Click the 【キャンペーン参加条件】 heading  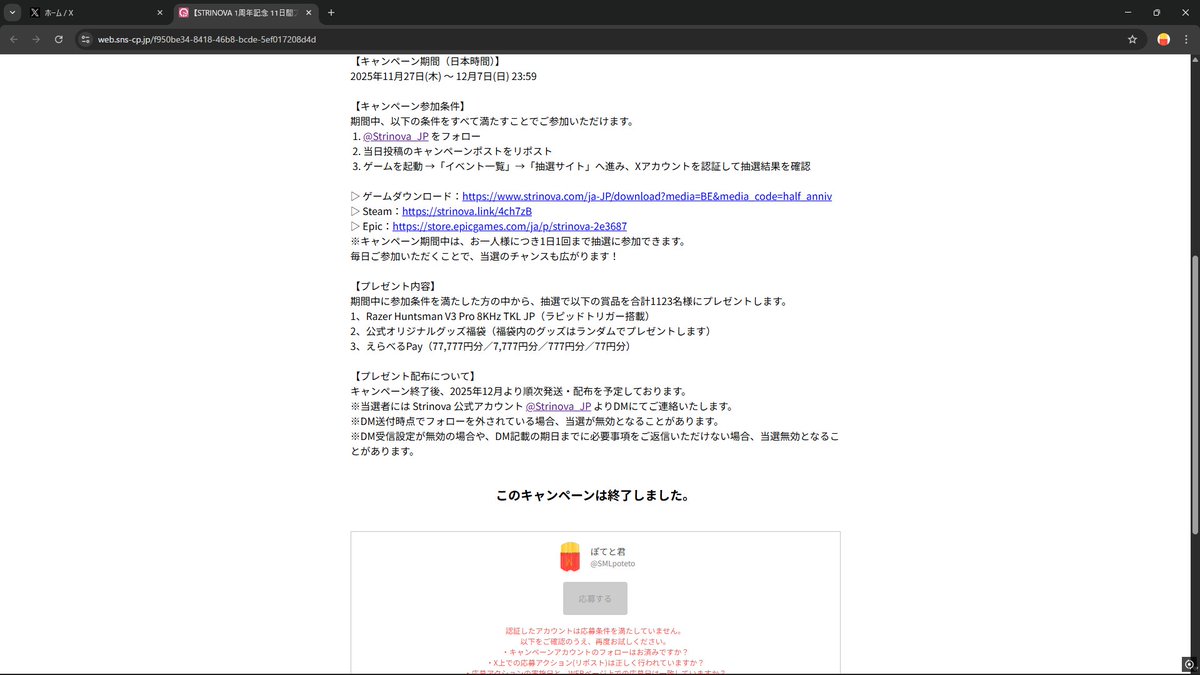click(x=410, y=106)
